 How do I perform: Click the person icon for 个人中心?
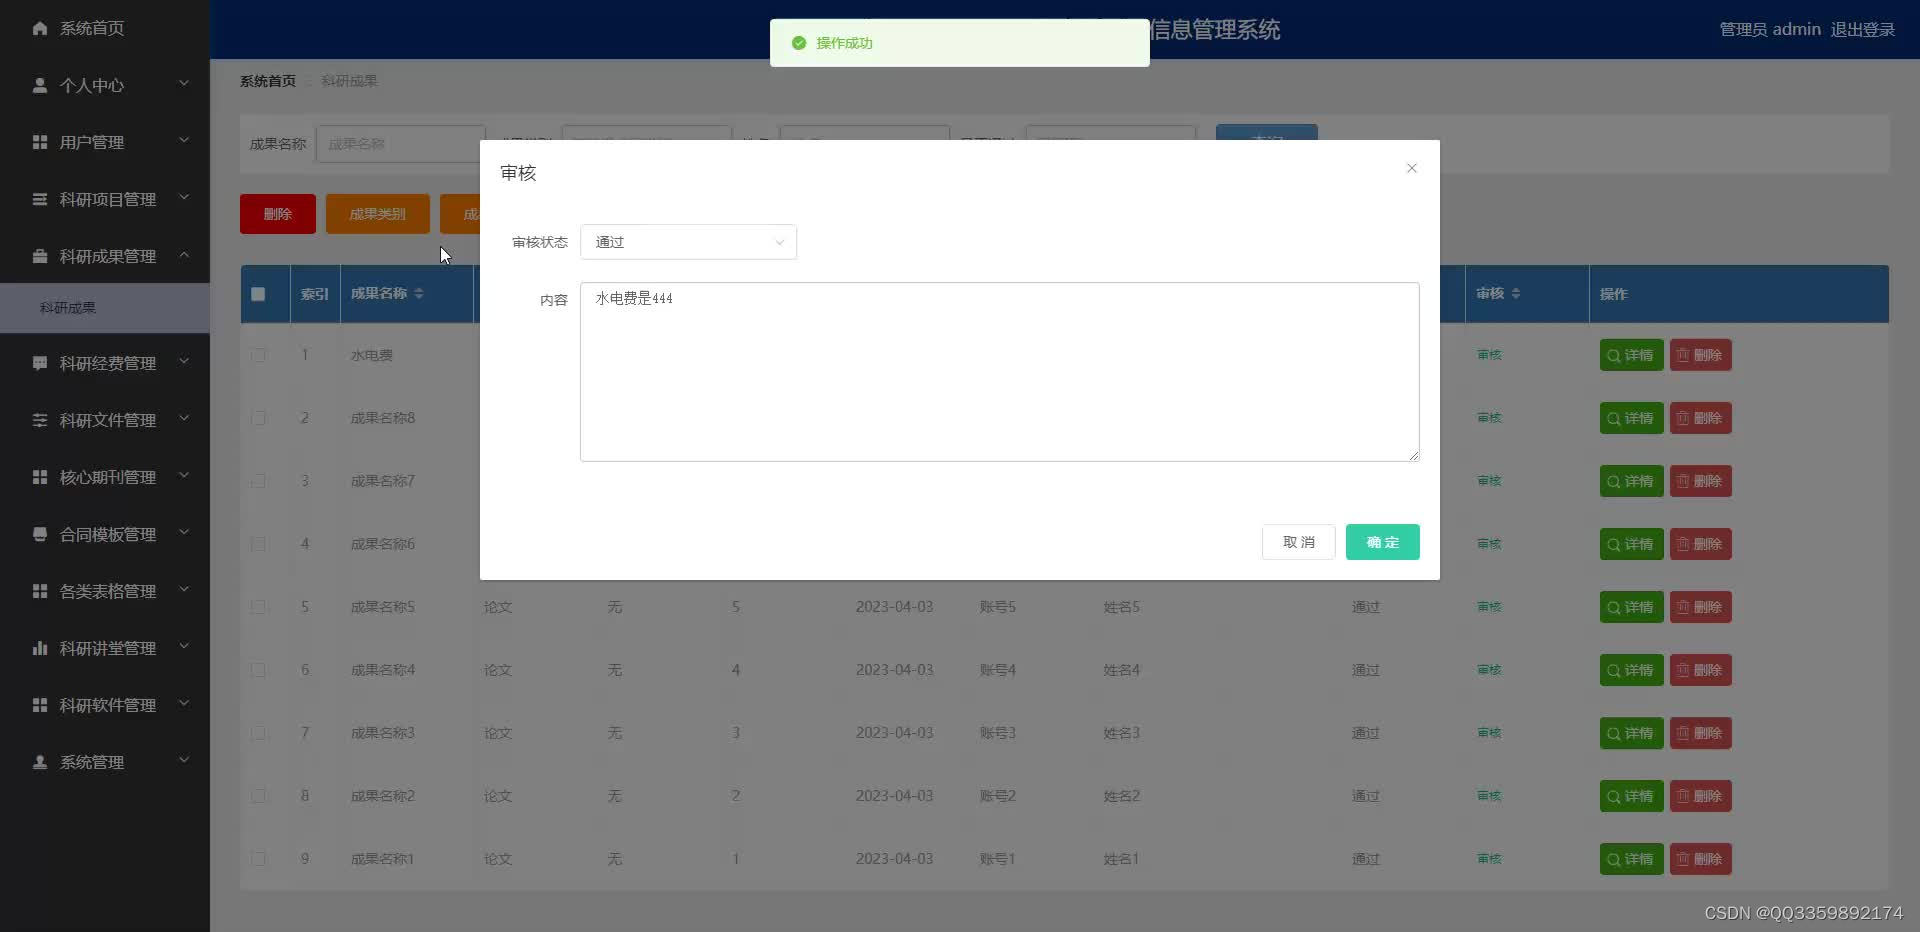pyautogui.click(x=40, y=85)
